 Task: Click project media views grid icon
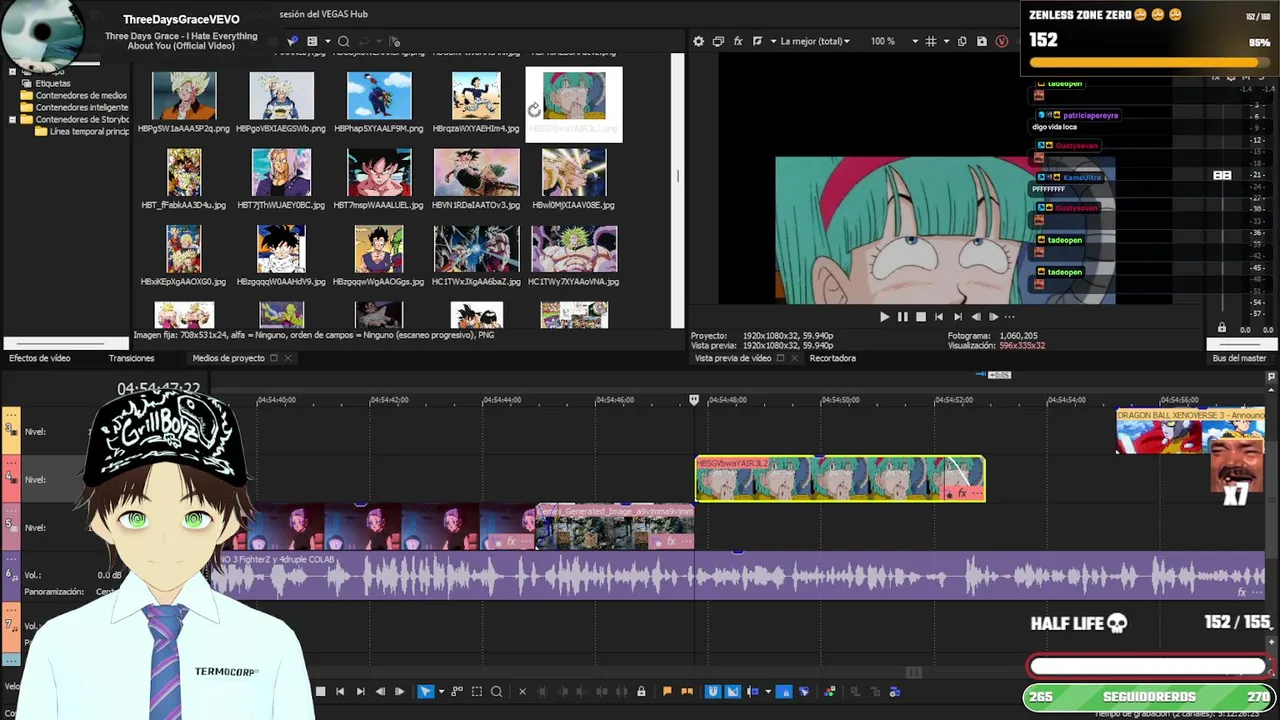pos(312,41)
